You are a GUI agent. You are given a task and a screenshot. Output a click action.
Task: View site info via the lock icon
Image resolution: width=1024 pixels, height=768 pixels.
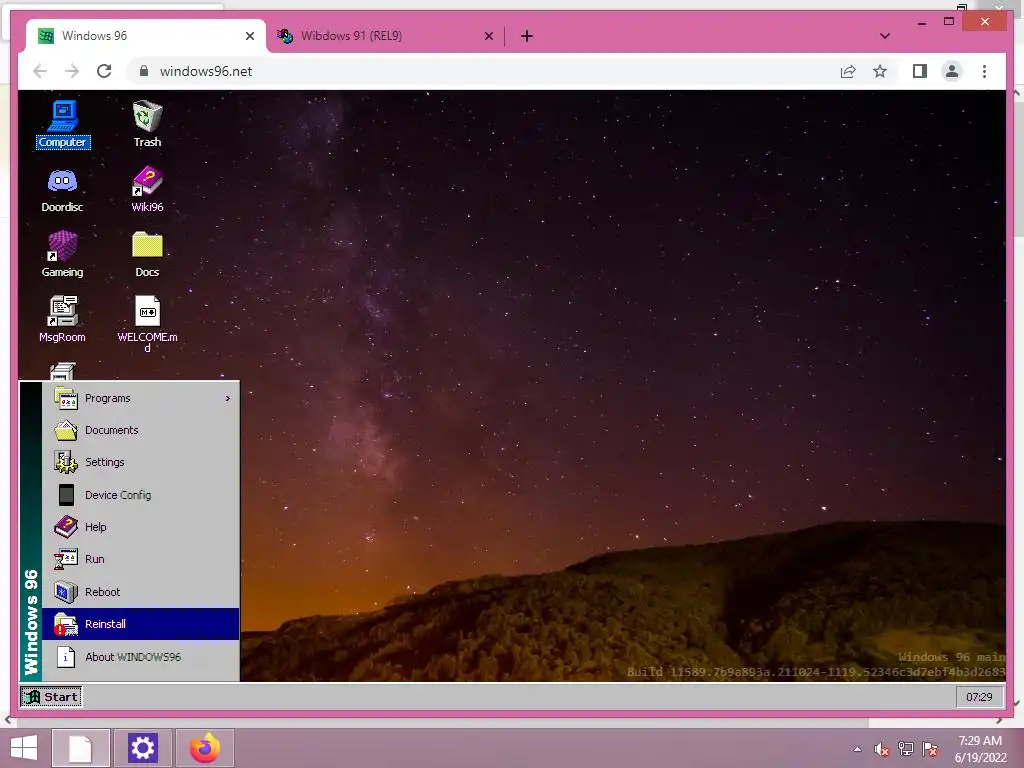(x=144, y=71)
